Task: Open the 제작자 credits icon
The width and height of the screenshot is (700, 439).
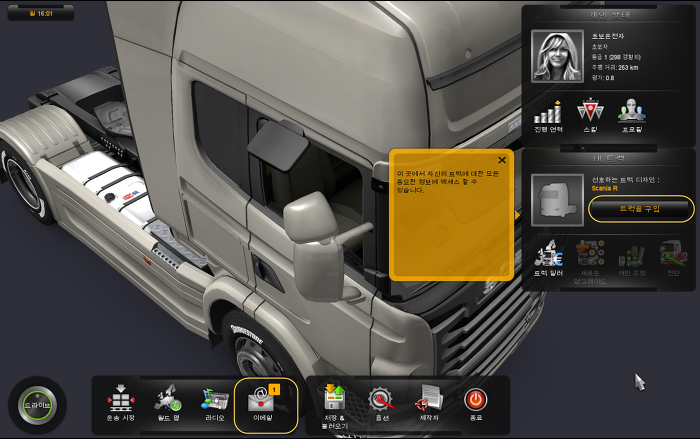Action: pyautogui.click(x=429, y=403)
